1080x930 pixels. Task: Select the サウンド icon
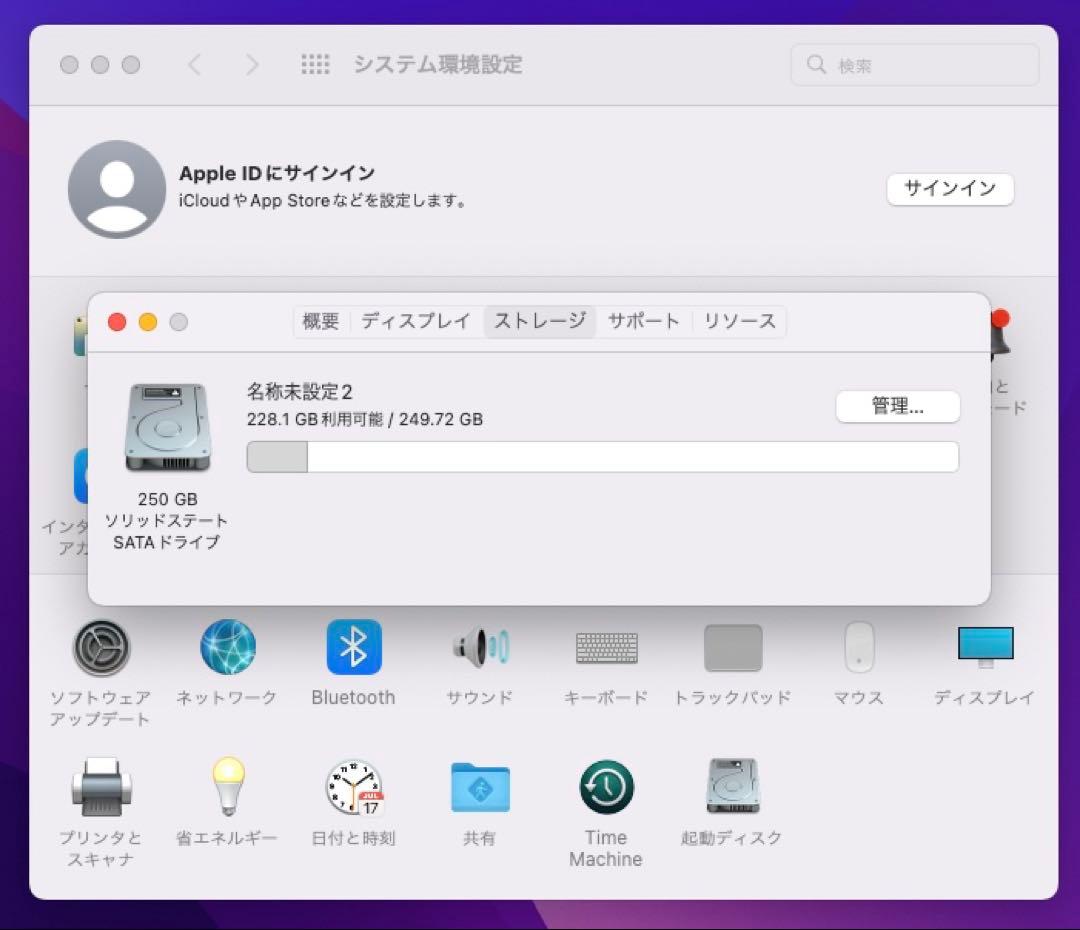pos(479,648)
